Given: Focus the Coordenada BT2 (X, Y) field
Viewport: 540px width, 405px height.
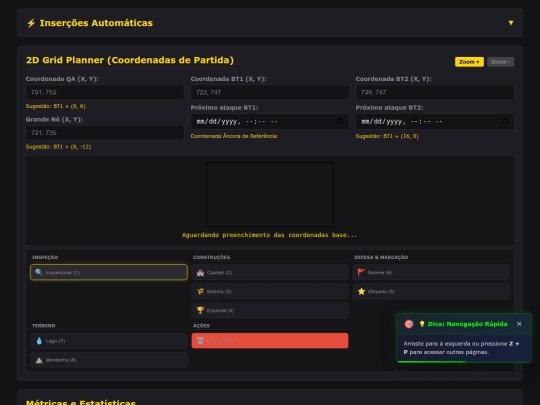Looking at the screenshot, I should coord(435,92).
